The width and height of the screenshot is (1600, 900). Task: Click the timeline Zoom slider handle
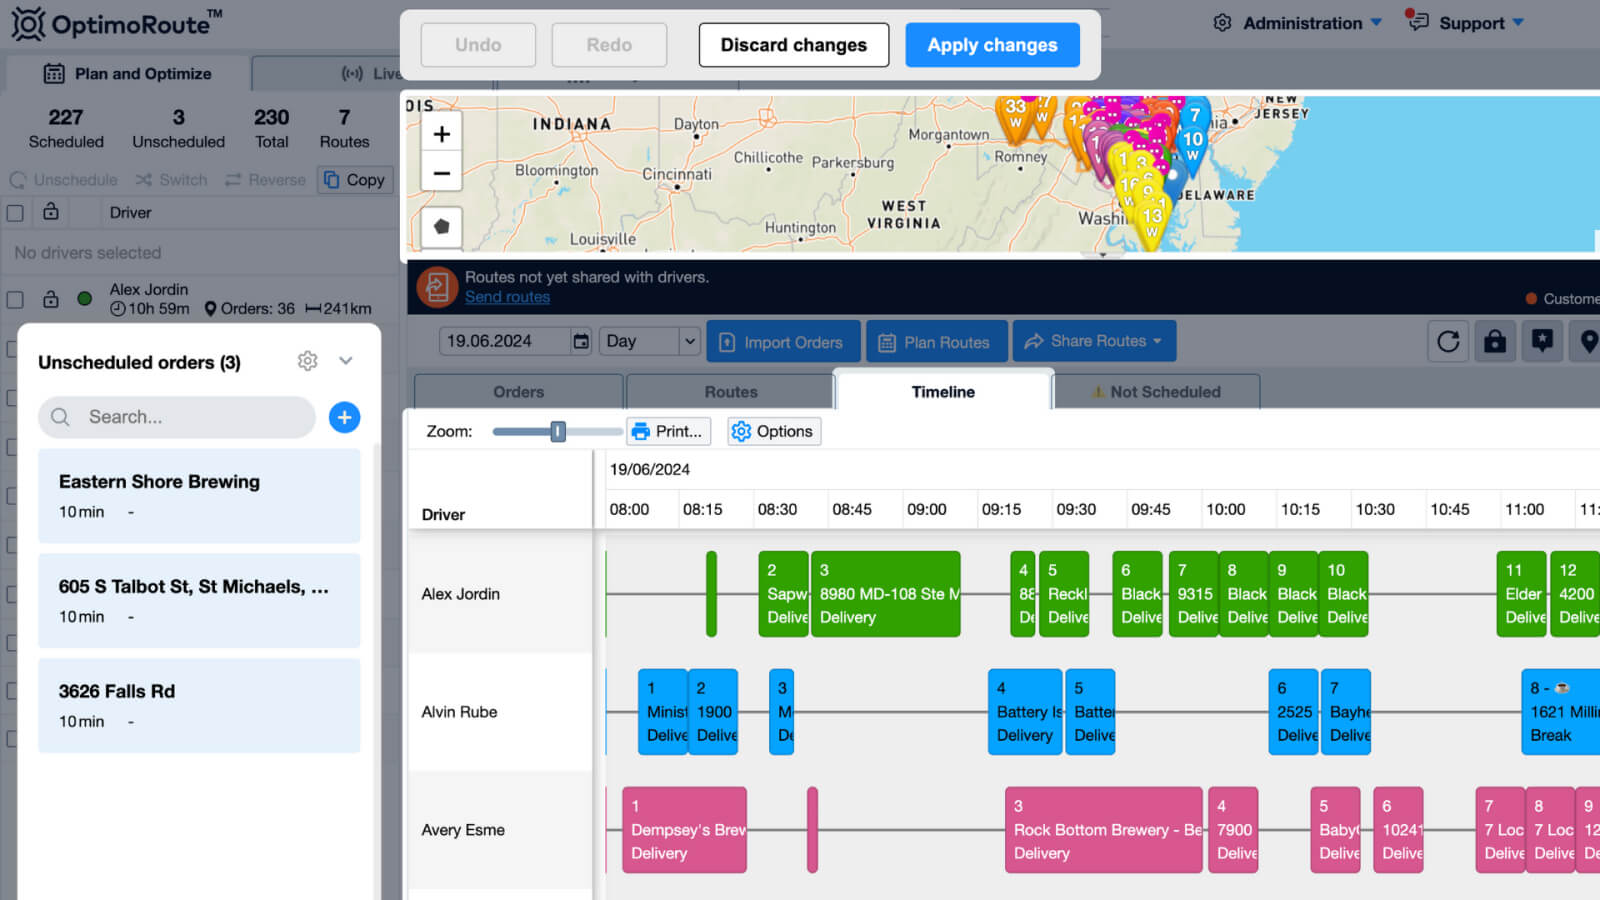coord(558,431)
